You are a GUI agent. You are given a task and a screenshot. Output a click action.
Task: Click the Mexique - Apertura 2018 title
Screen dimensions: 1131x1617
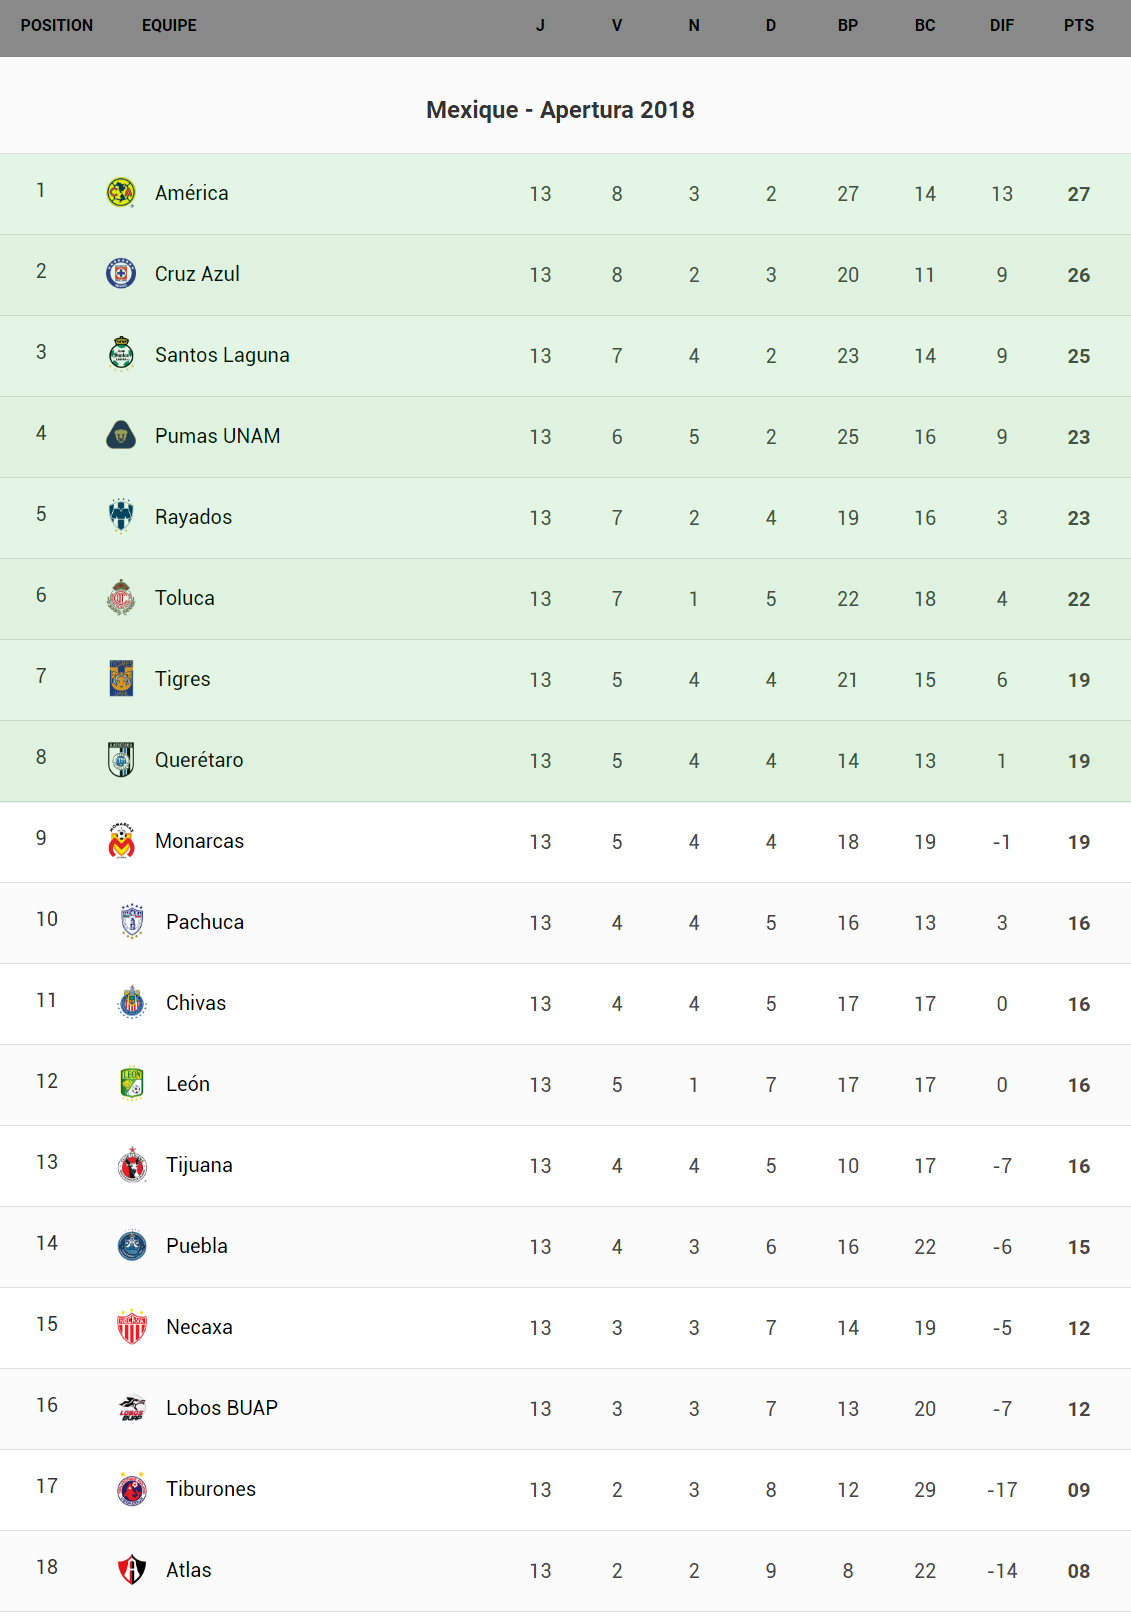(x=560, y=110)
